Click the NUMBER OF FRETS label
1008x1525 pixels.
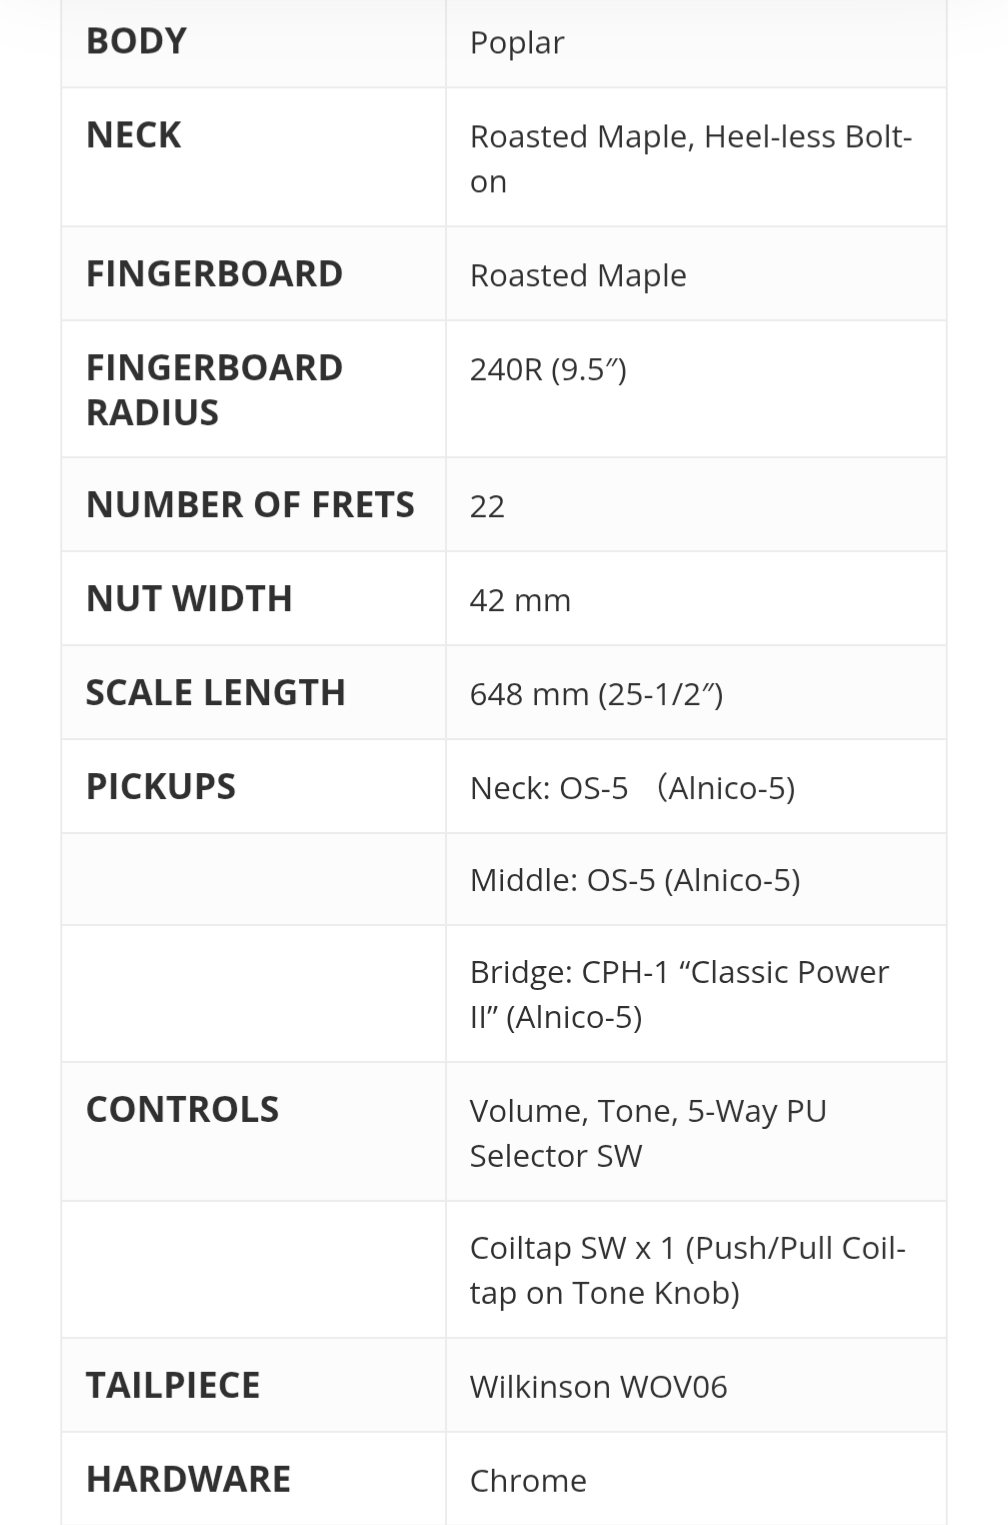[x=250, y=505]
